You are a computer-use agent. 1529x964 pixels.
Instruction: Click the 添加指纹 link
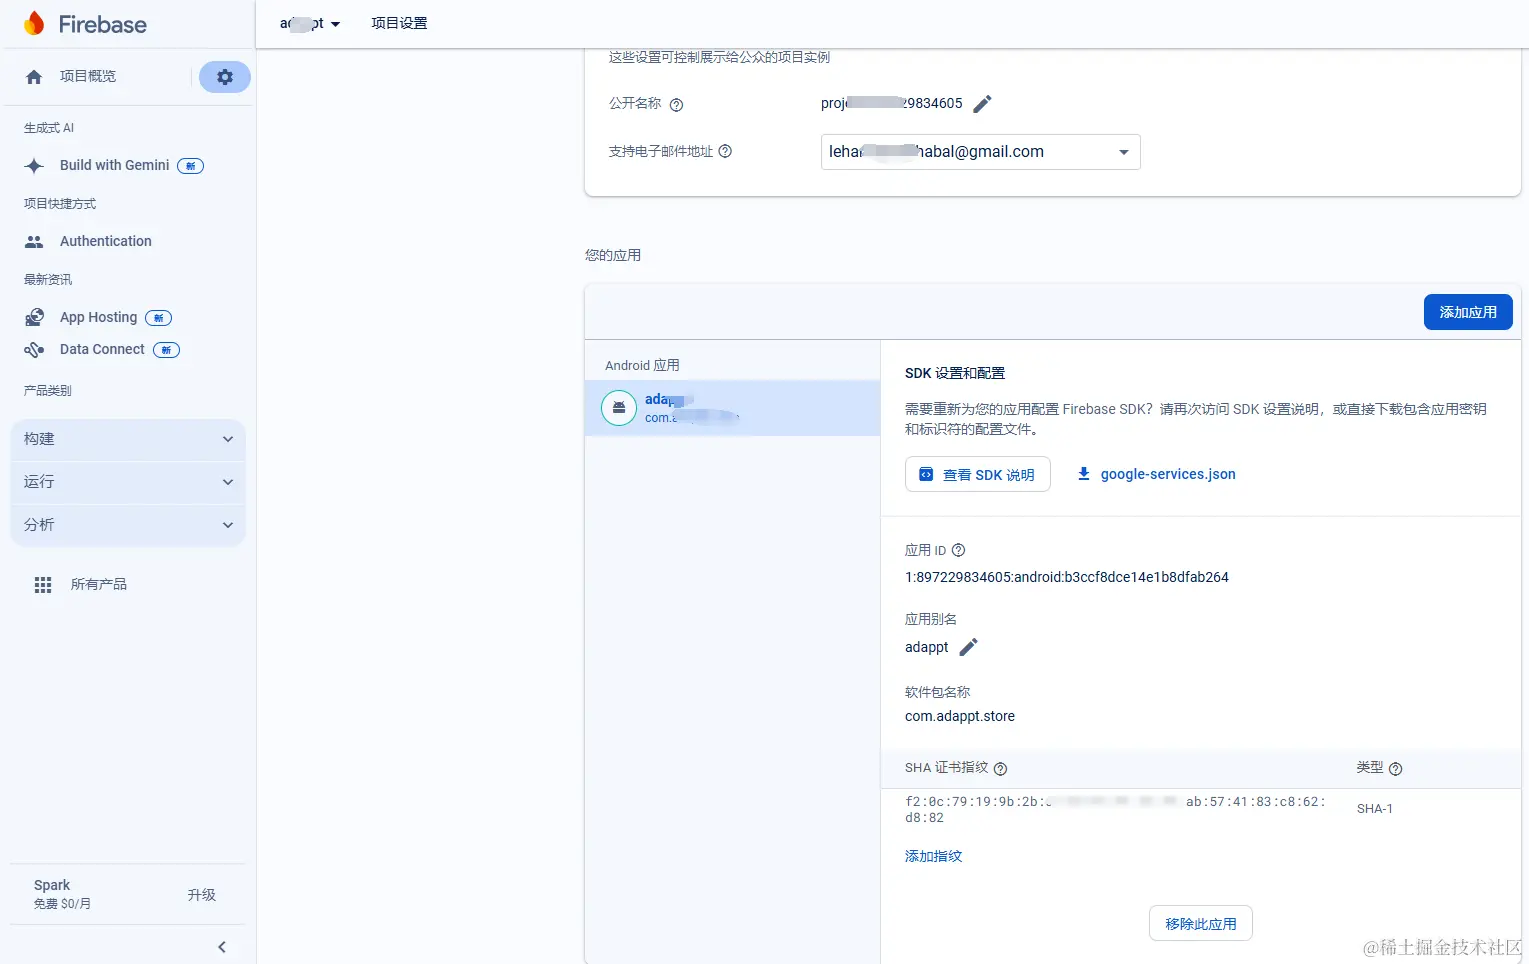(x=934, y=857)
